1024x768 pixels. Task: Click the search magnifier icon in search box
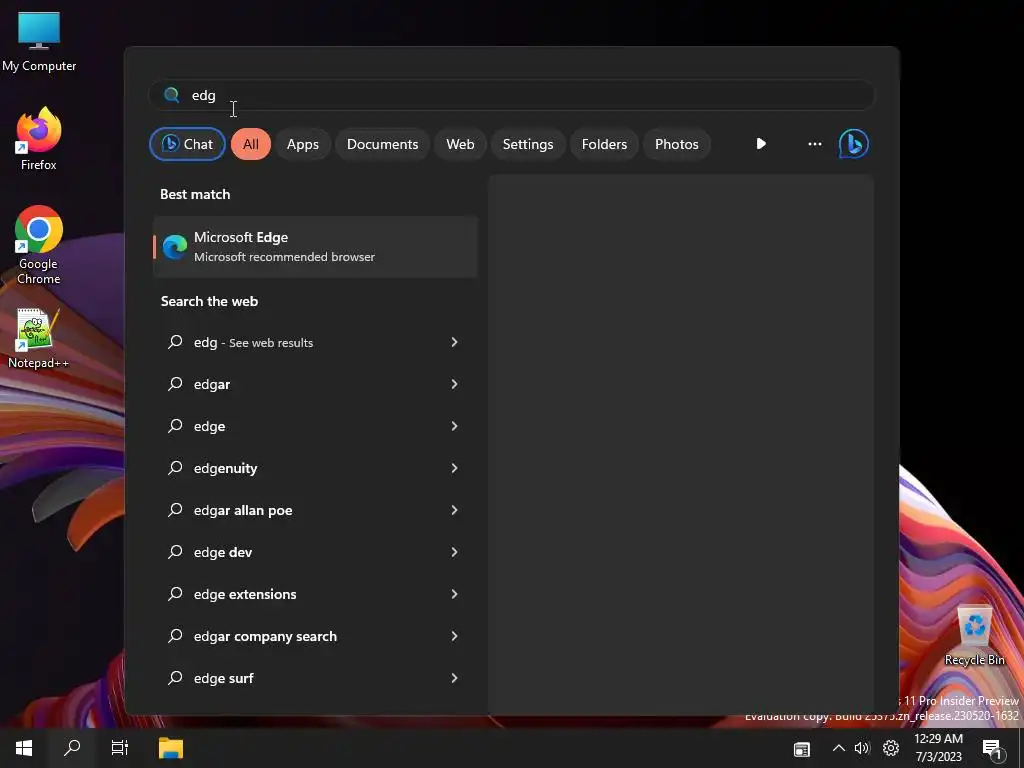[171, 95]
